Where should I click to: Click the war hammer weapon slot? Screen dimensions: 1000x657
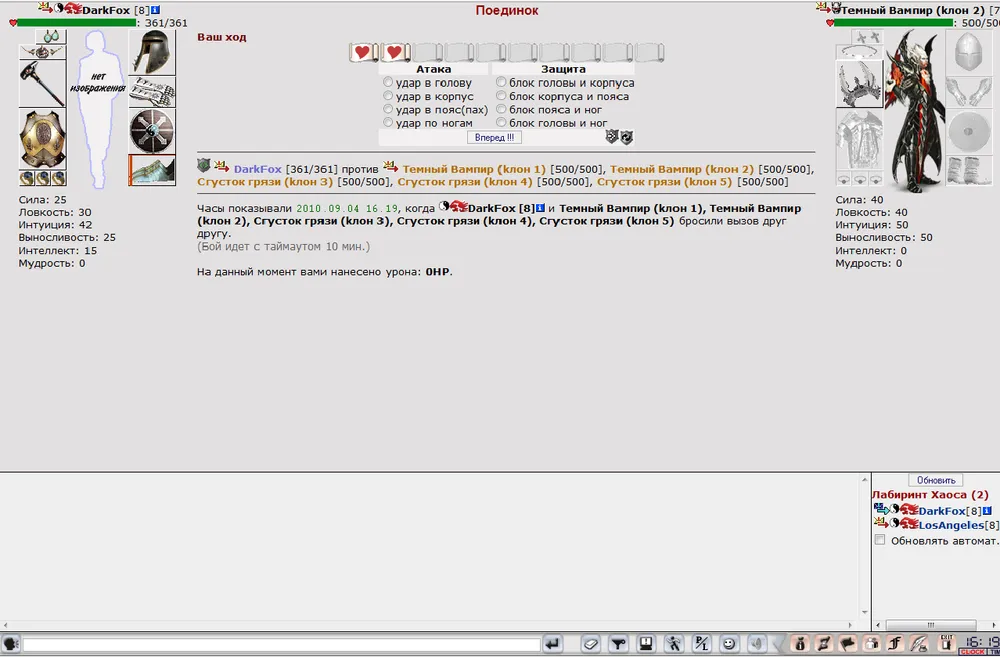pyautogui.click(x=42, y=82)
